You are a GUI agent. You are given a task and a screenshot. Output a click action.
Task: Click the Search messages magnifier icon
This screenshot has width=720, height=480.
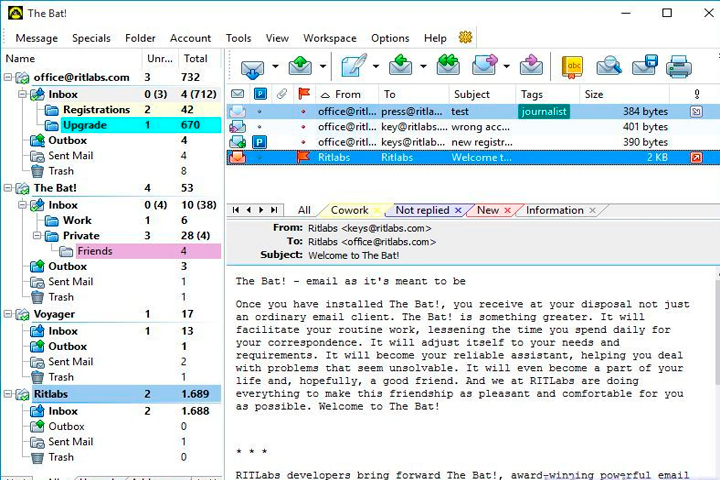point(609,66)
